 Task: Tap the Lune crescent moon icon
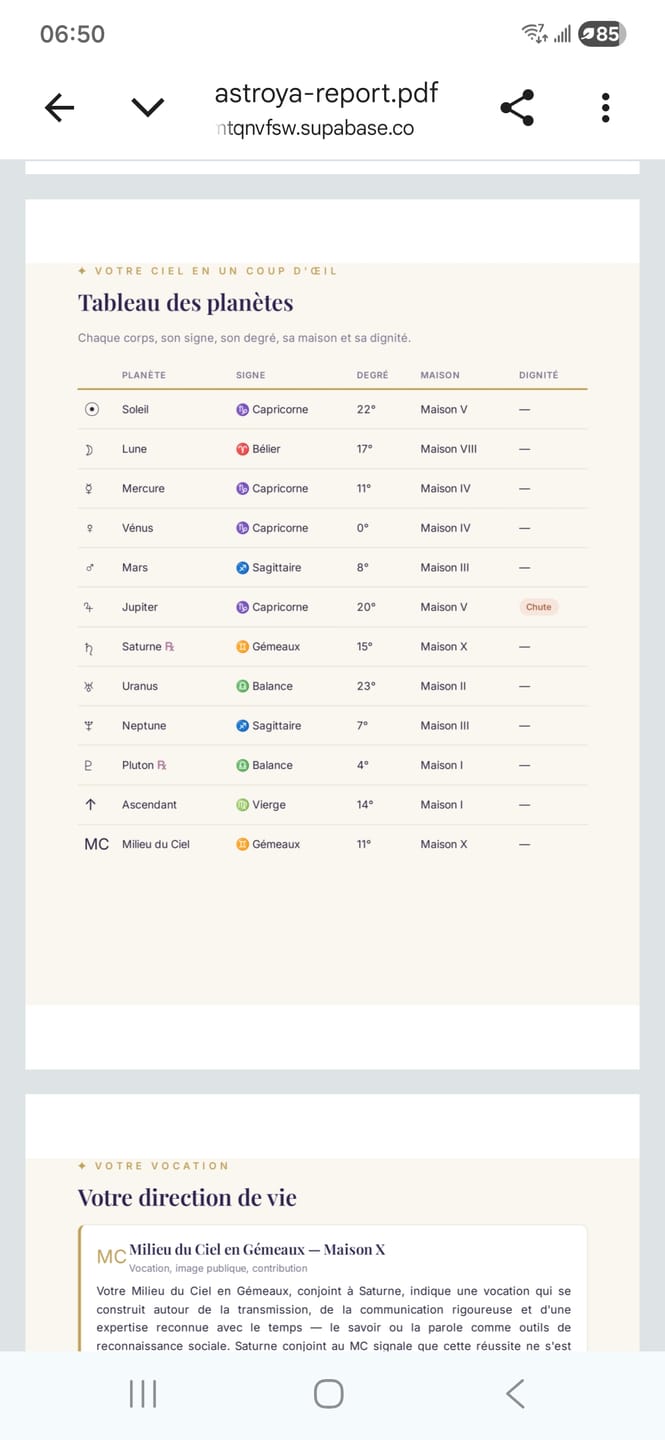pyautogui.click(x=89, y=449)
